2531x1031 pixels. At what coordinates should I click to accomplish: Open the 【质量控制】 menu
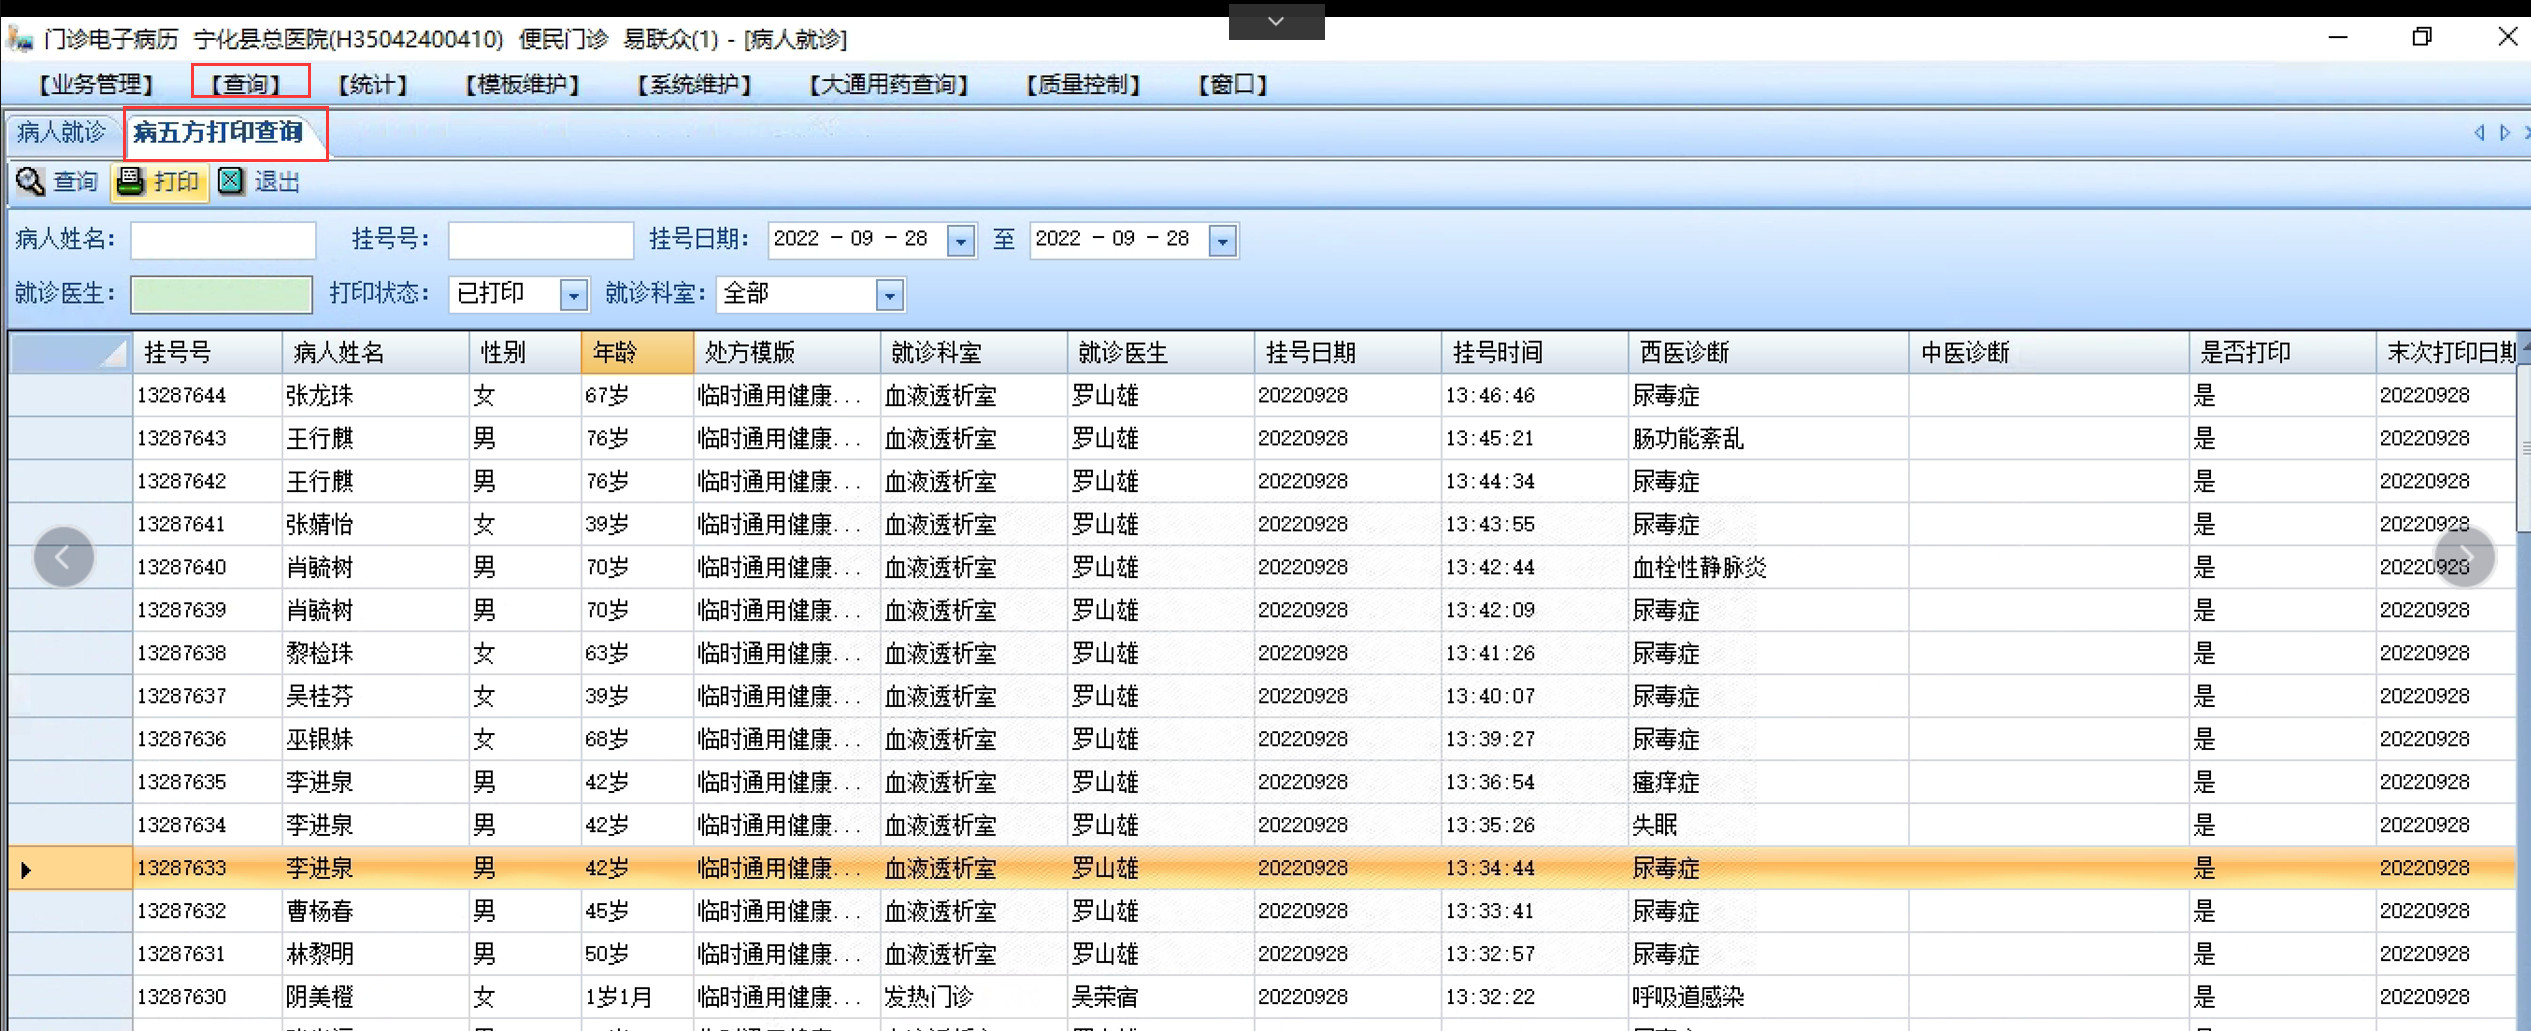tap(1083, 85)
